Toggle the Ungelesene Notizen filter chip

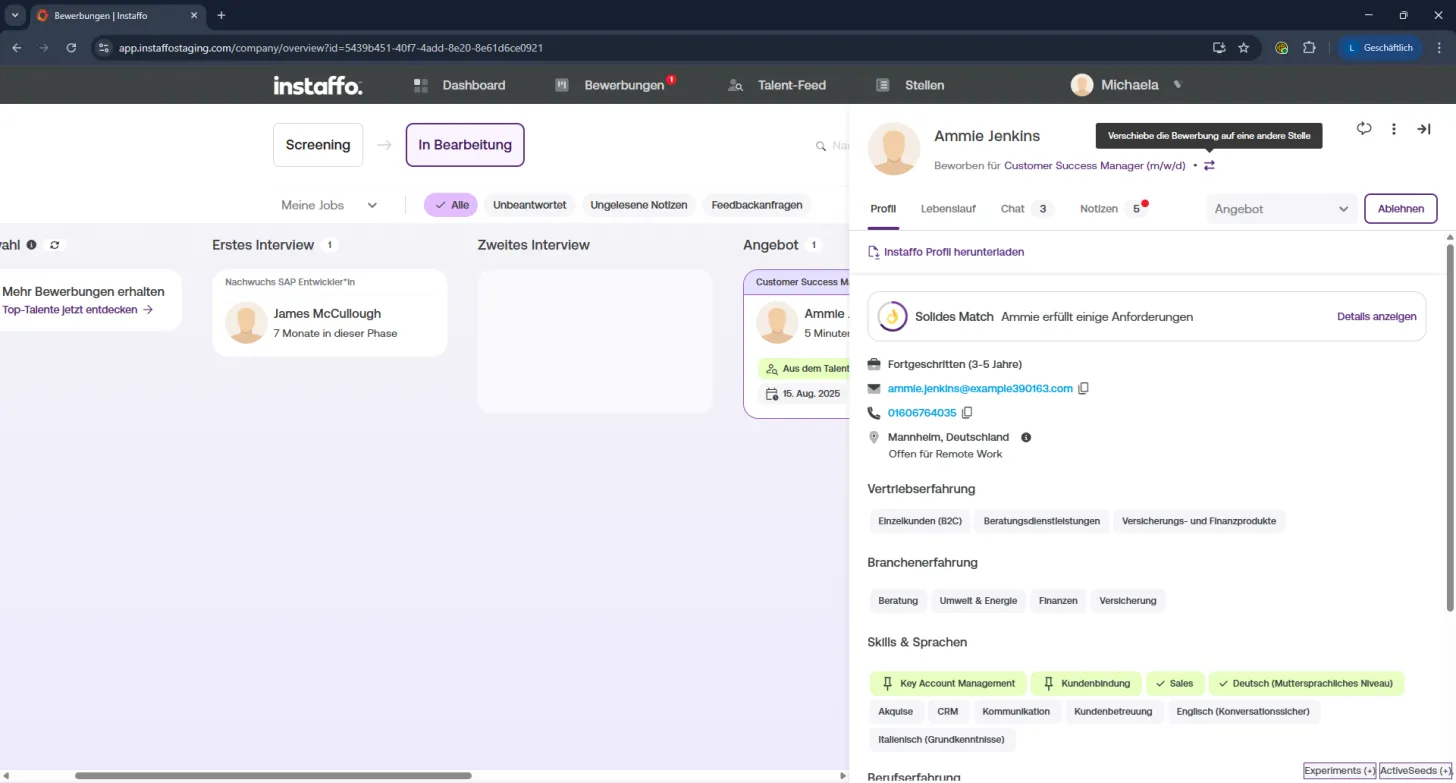[639, 205]
